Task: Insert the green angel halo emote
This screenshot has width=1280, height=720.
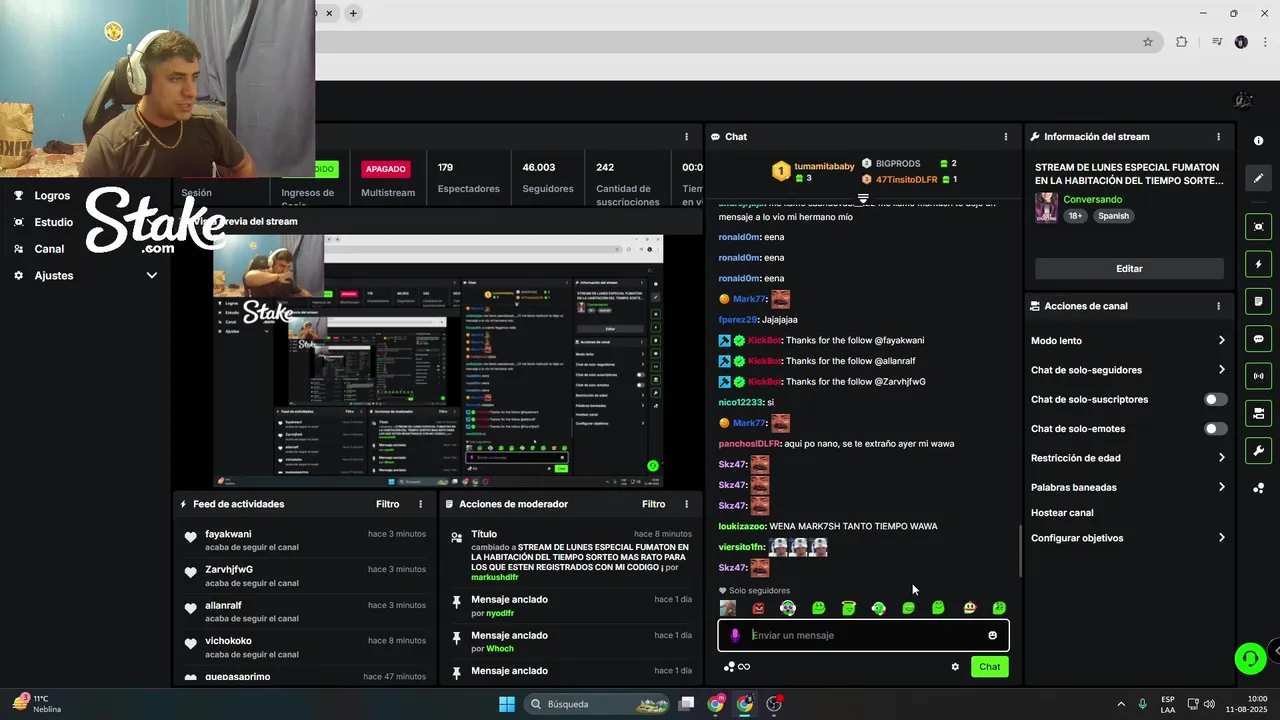Action: 848,608
